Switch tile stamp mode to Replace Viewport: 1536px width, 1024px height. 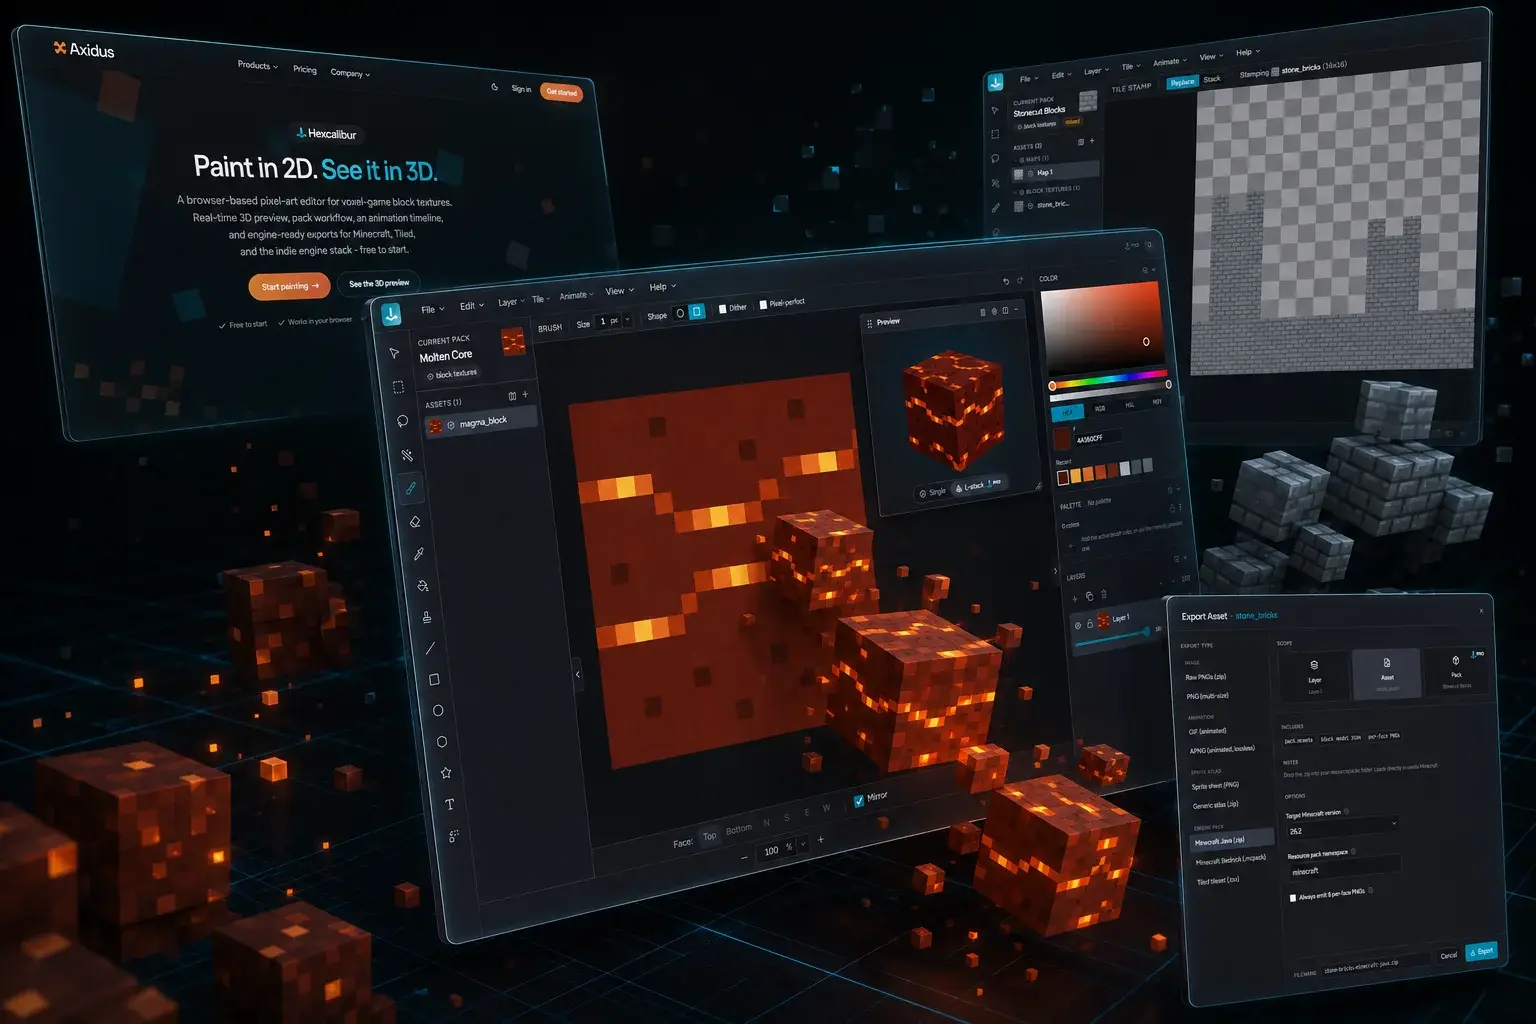1182,82
